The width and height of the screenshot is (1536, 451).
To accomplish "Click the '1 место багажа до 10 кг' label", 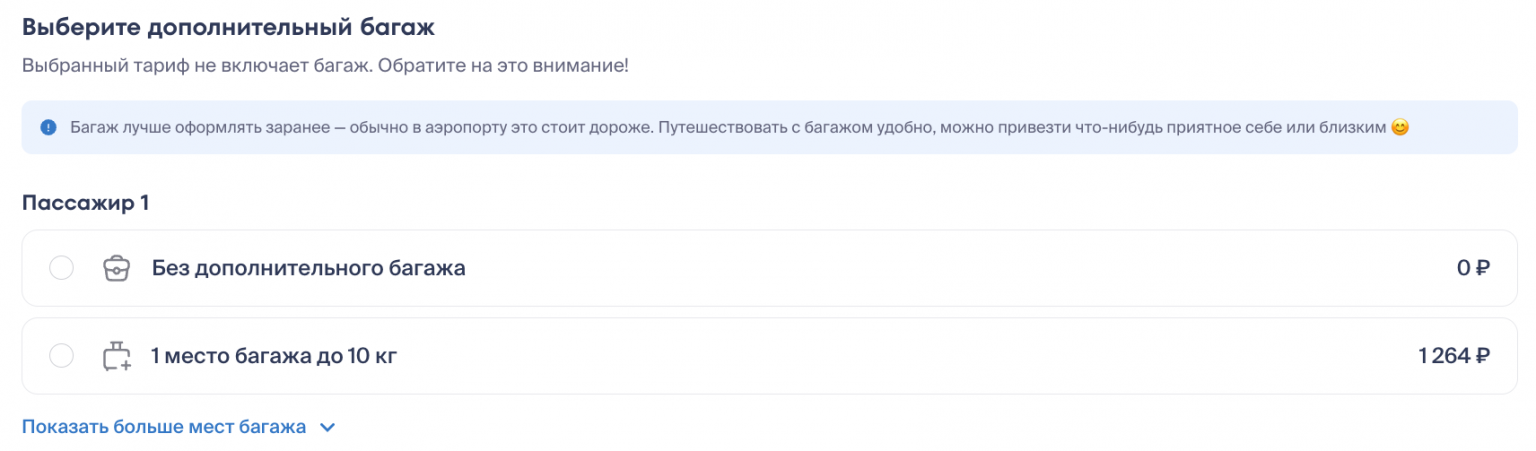I will [274, 356].
